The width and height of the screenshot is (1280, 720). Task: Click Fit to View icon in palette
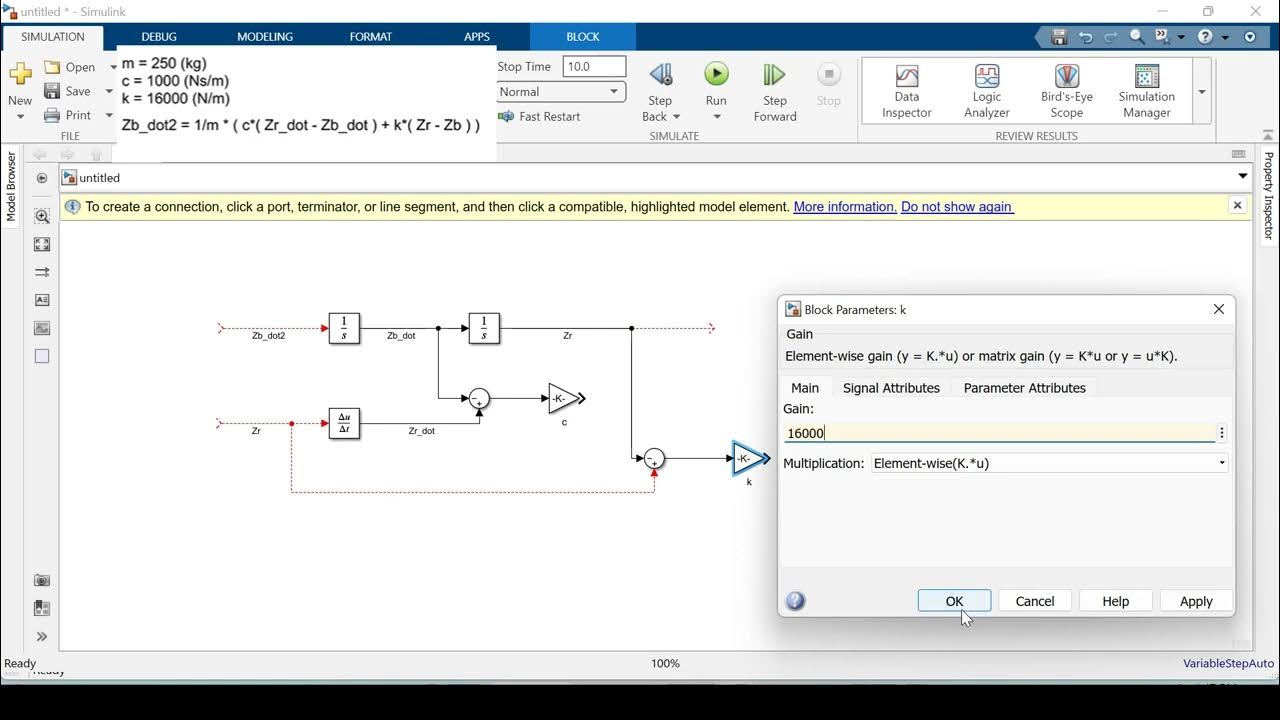coord(42,244)
